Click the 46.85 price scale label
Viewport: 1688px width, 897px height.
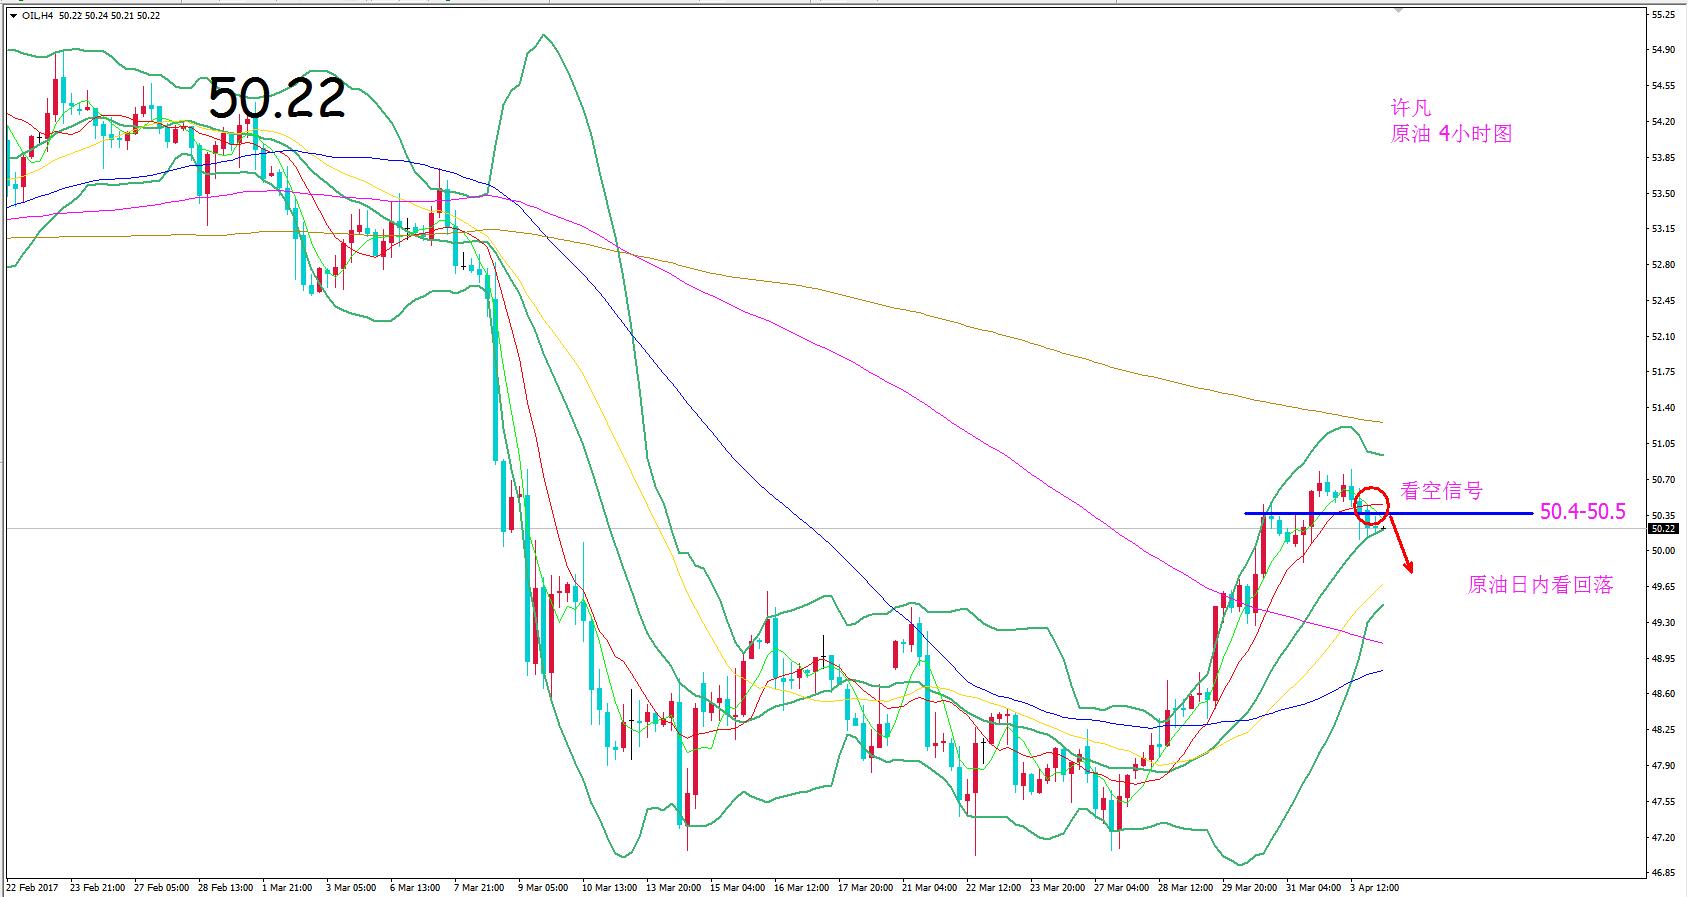pos(1664,873)
